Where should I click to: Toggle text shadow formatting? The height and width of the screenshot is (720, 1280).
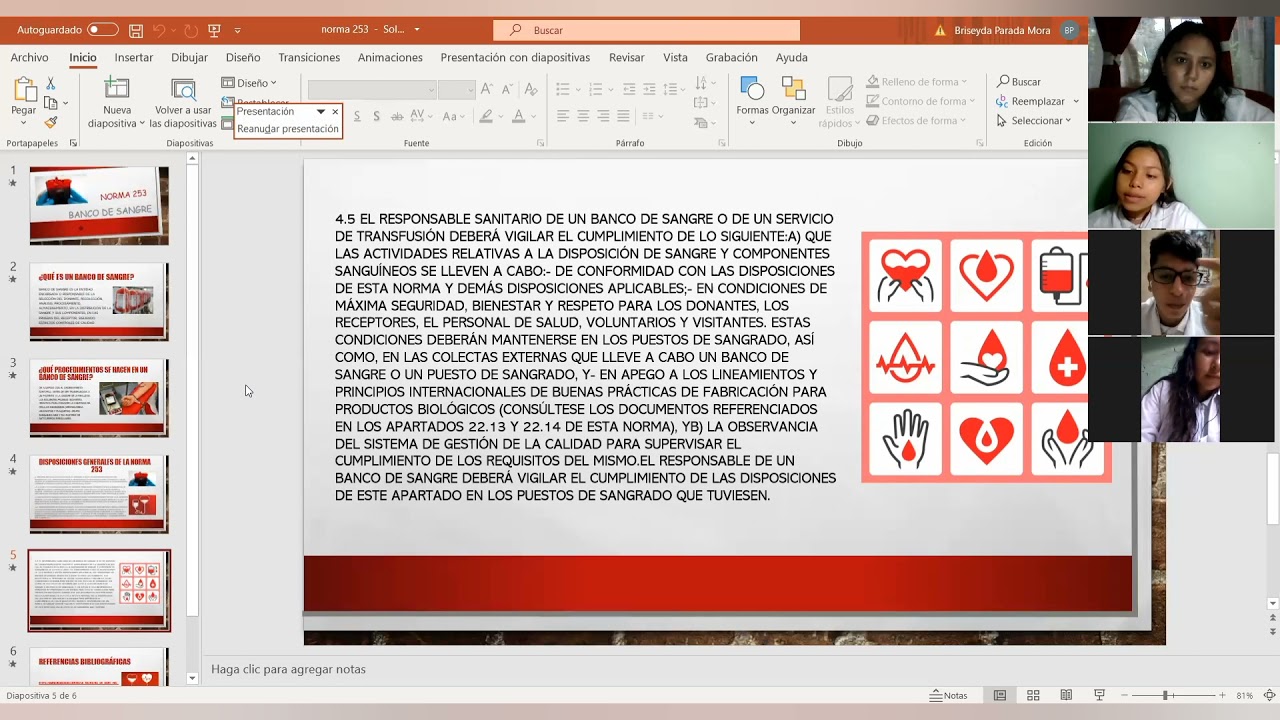coord(376,116)
